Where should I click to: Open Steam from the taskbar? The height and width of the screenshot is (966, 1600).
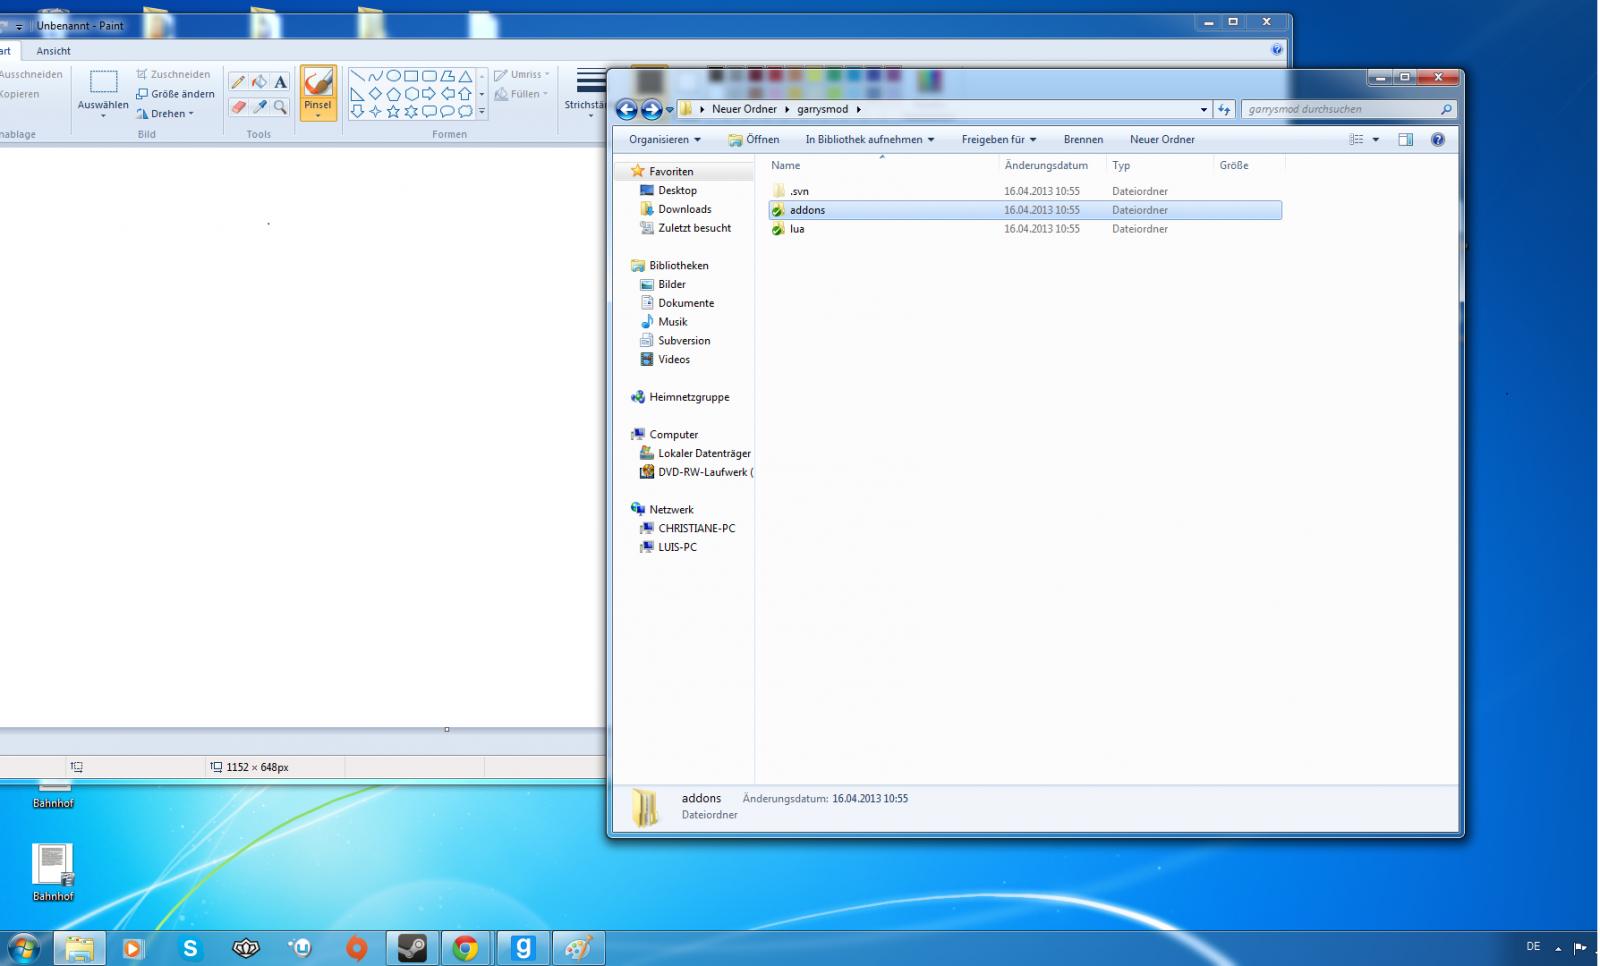[x=412, y=948]
